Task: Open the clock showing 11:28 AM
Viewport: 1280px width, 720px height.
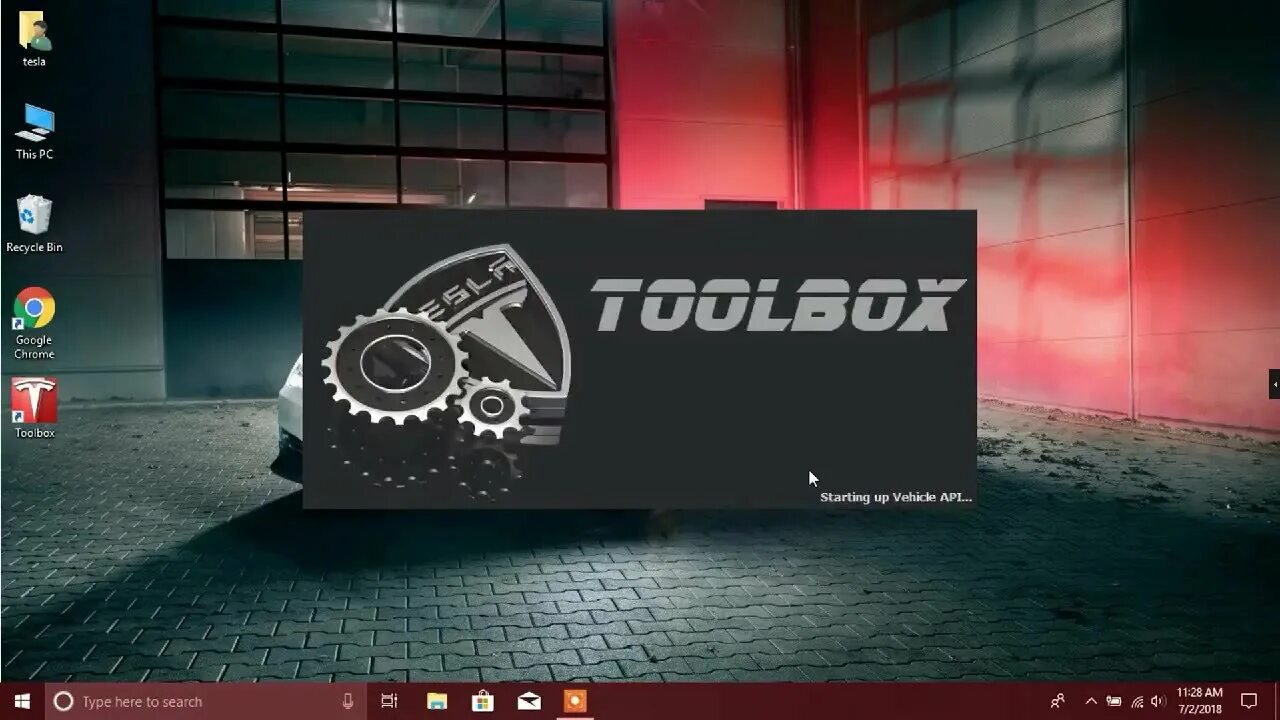Action: click(1200, 701)
